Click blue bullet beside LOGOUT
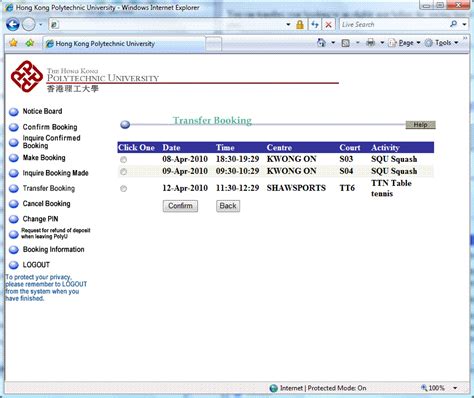Viewport: 474px width, 398px height. click(14, 265)
